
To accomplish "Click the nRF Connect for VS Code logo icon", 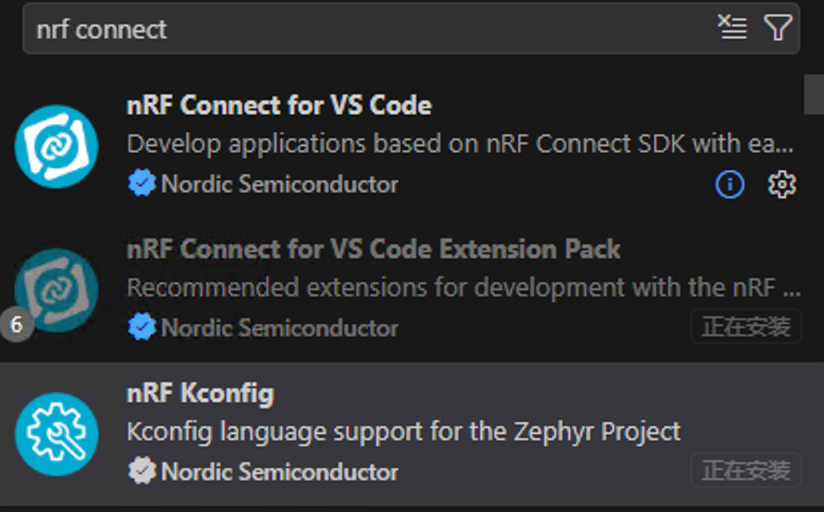I will (x=57, y=146).
